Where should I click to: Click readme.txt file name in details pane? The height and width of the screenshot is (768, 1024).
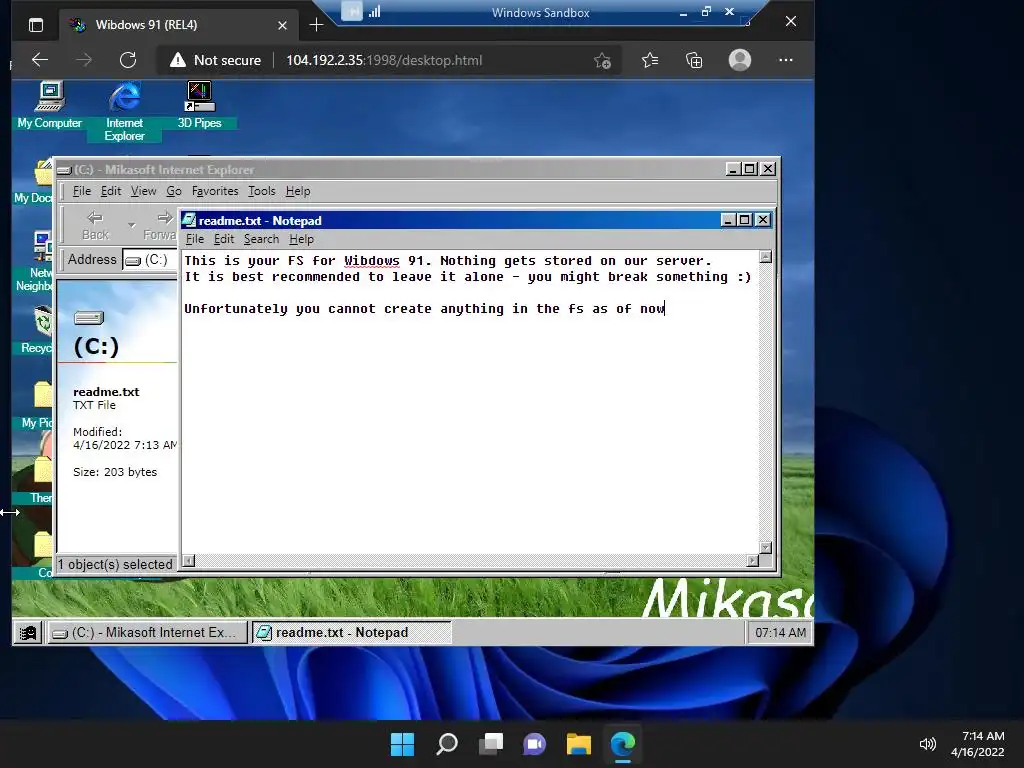point(106,392)
